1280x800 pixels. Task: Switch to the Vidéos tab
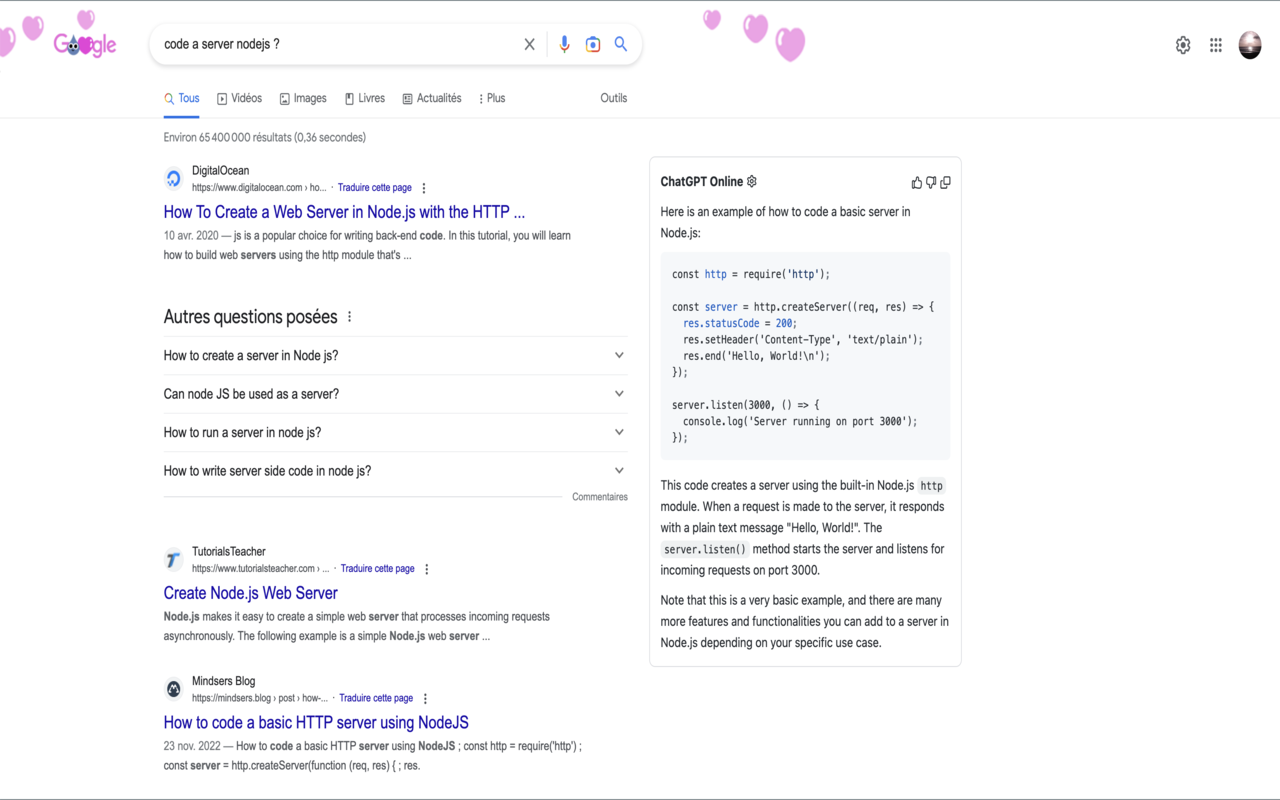[240, 98]
